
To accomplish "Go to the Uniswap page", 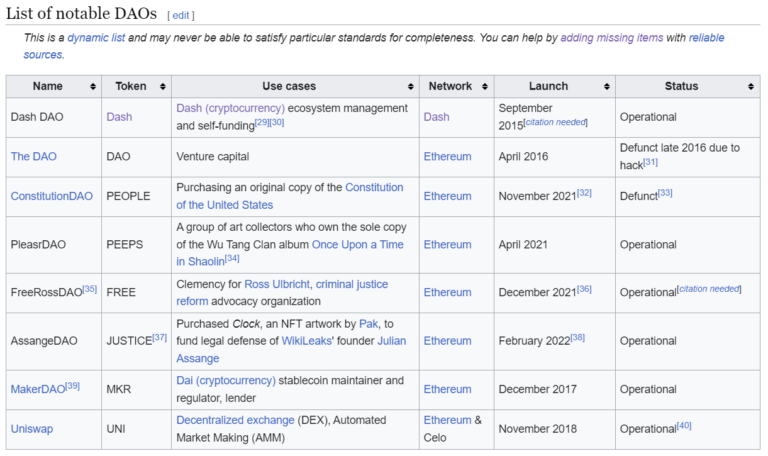I will coord(32,428).
